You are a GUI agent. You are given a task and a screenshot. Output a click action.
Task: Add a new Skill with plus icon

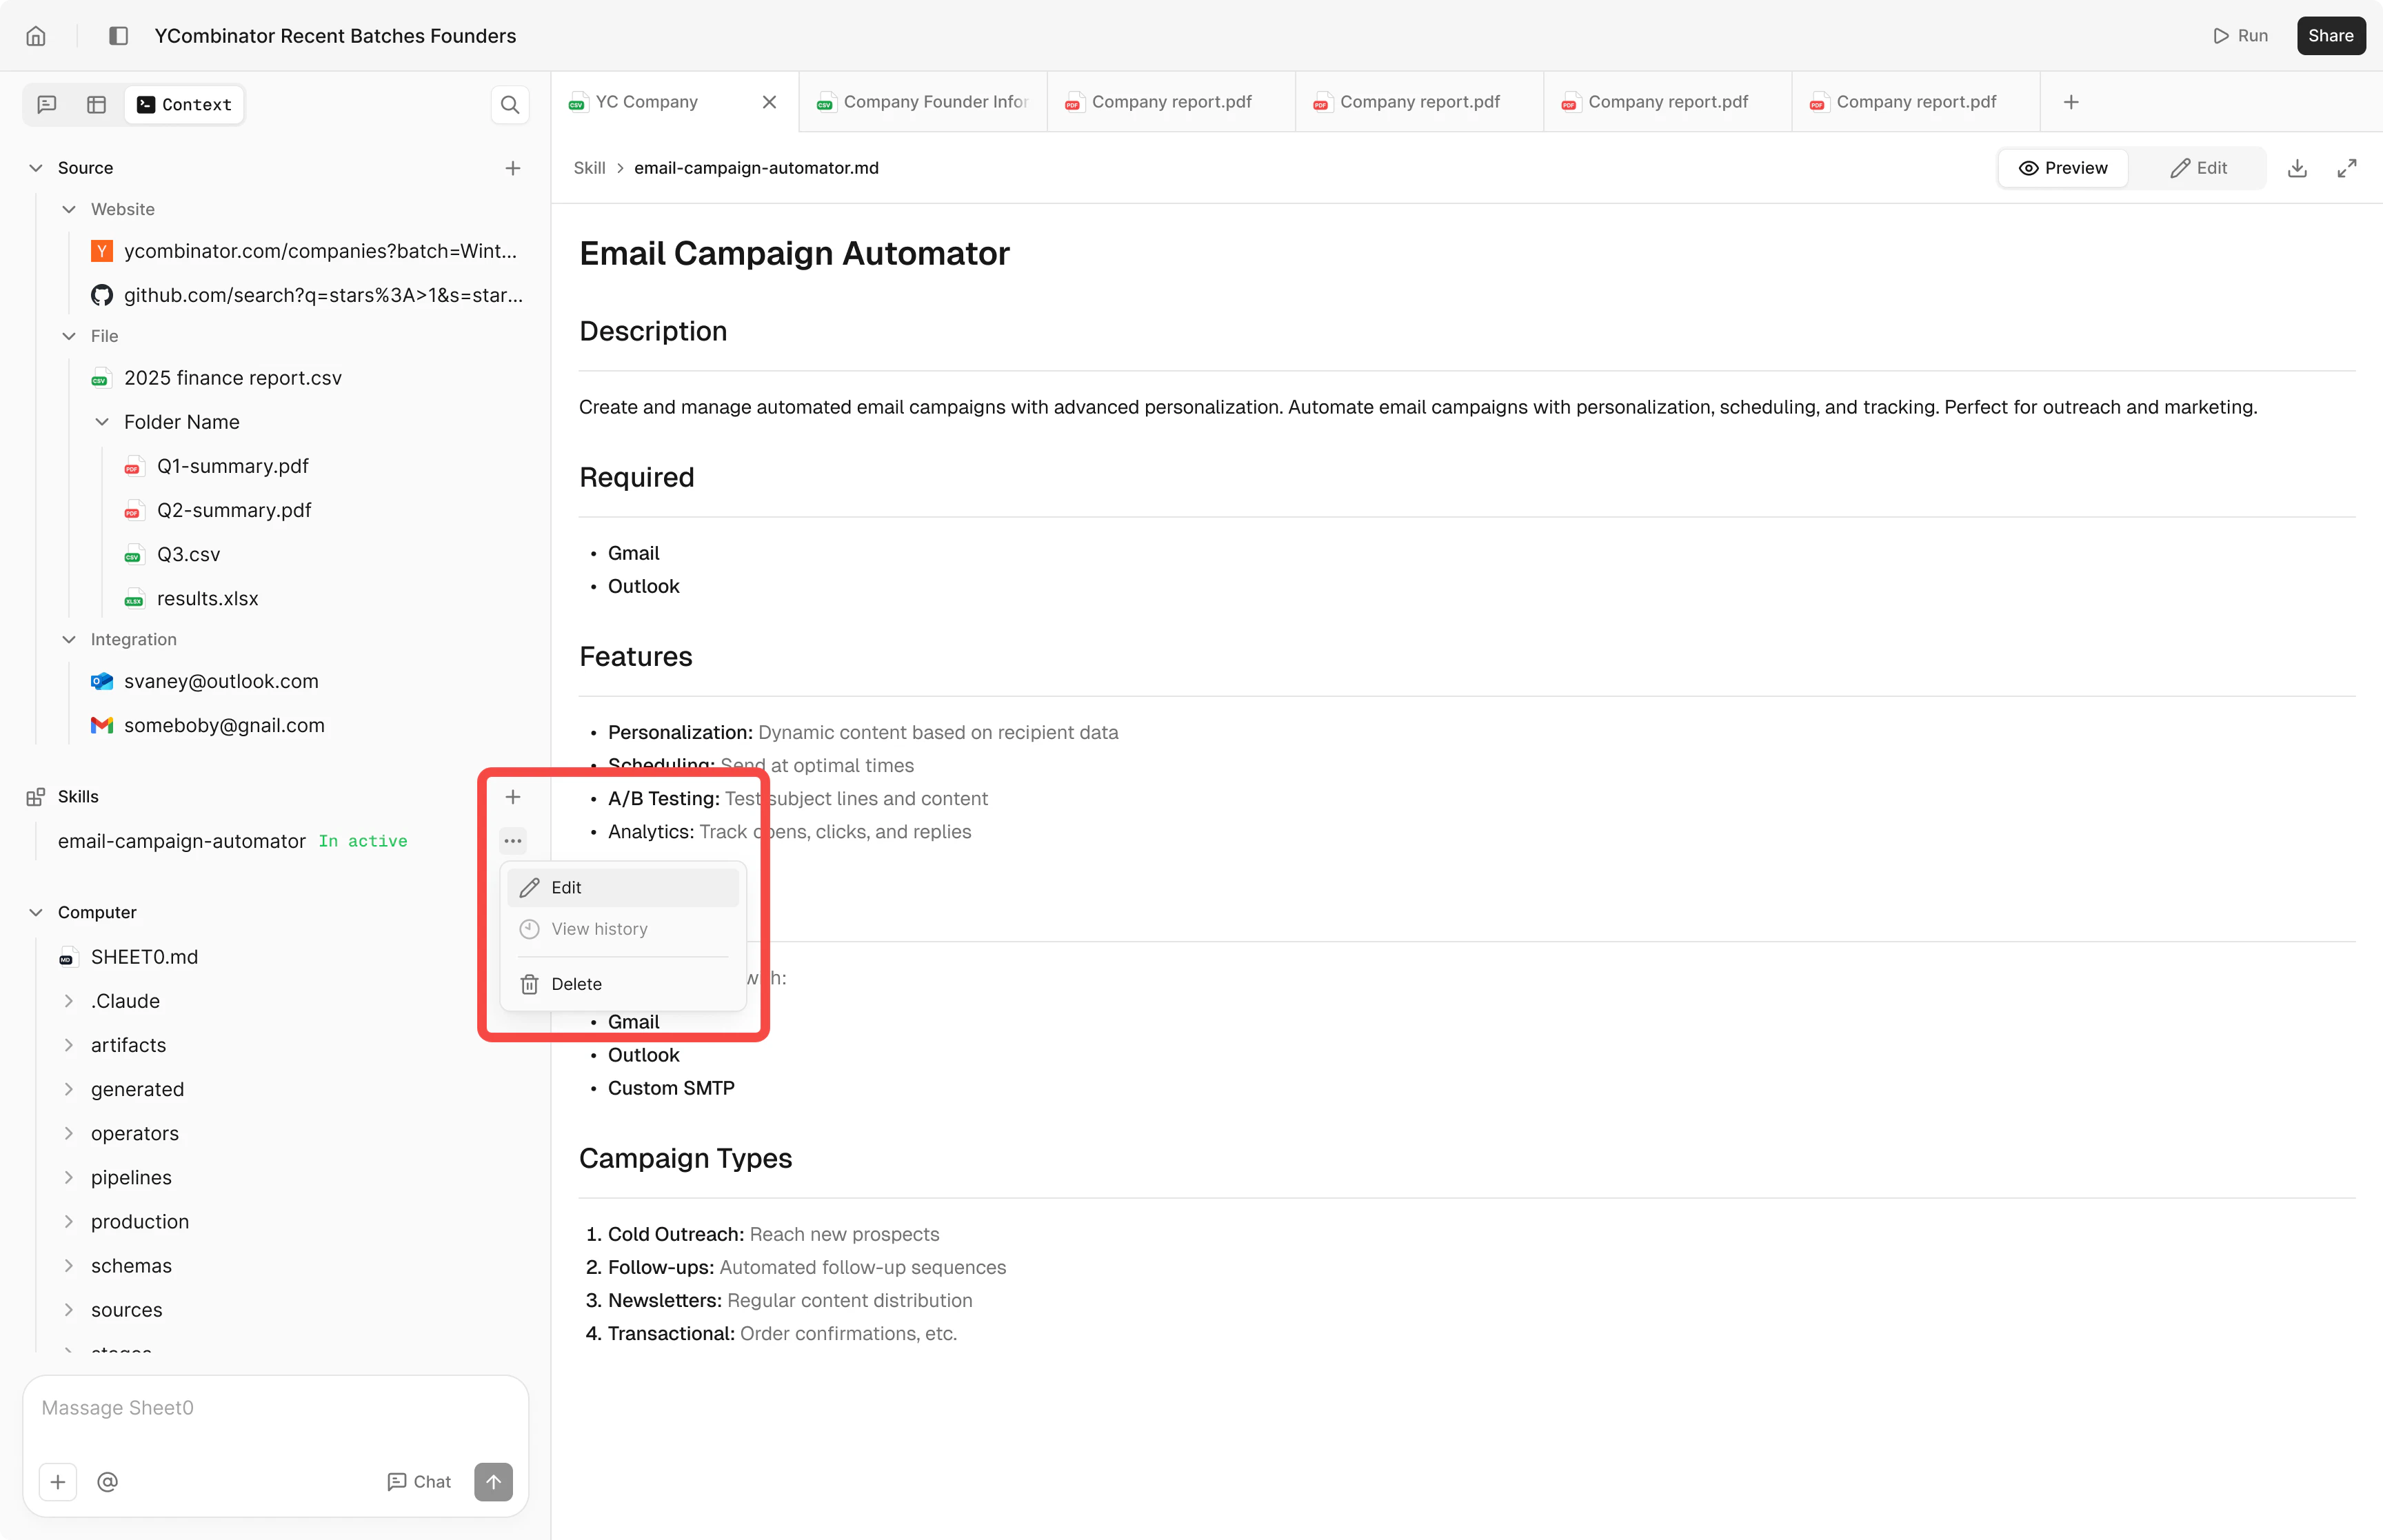tap(513, 797)
